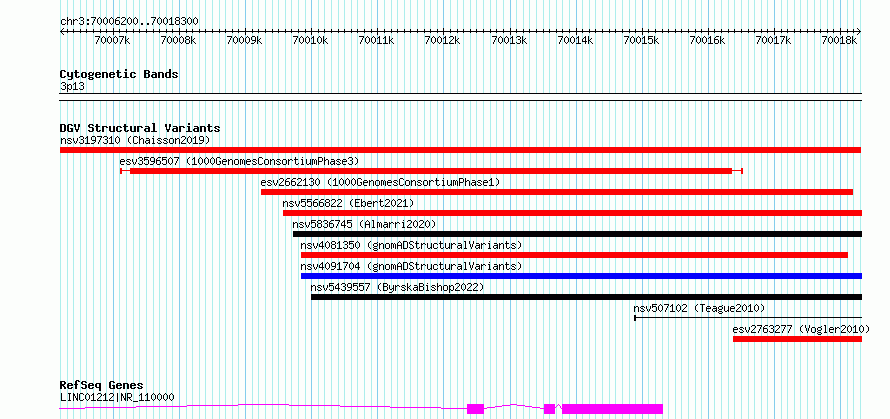Click the 70012k ruler label
The height and width of the screenshot is (419, 890).
click(x=443, y=40)
